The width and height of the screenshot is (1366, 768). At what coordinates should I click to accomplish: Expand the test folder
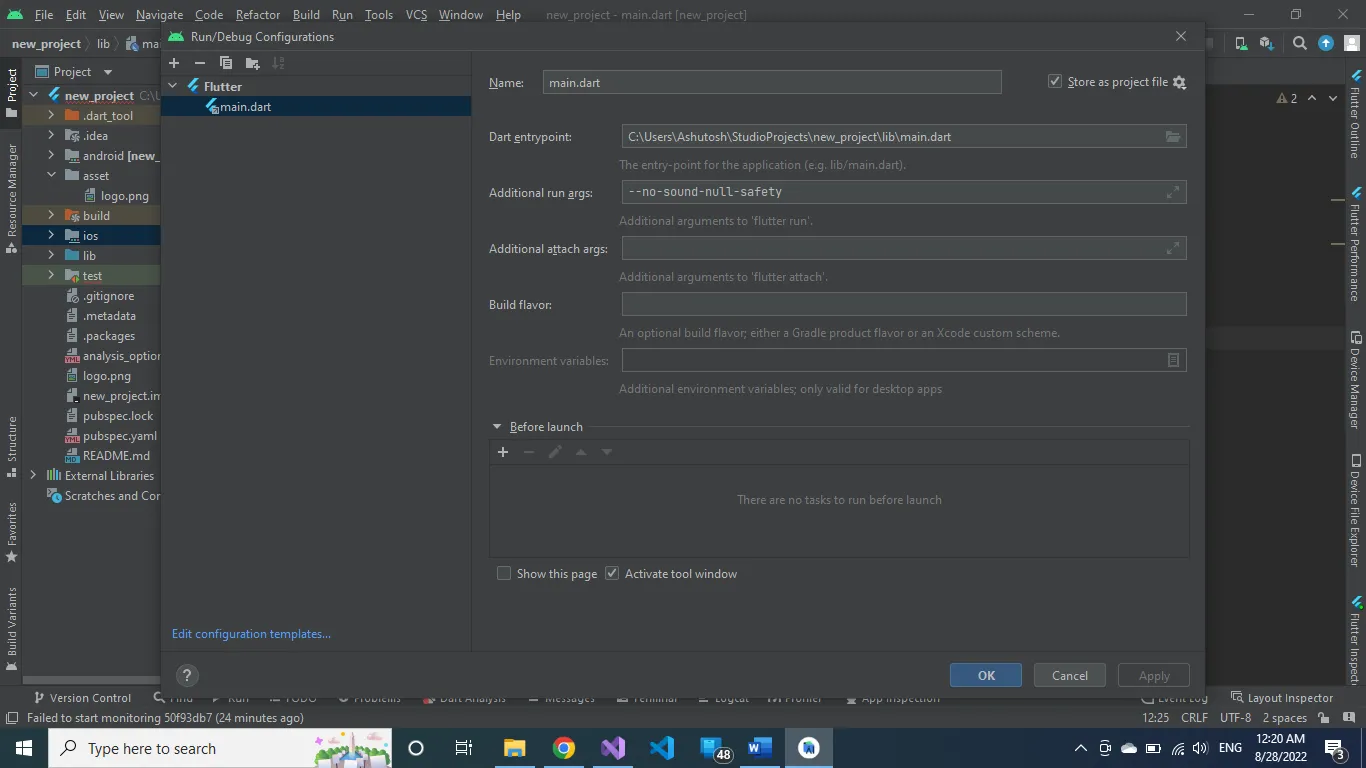pyautogui.click(x=51, y=276)
